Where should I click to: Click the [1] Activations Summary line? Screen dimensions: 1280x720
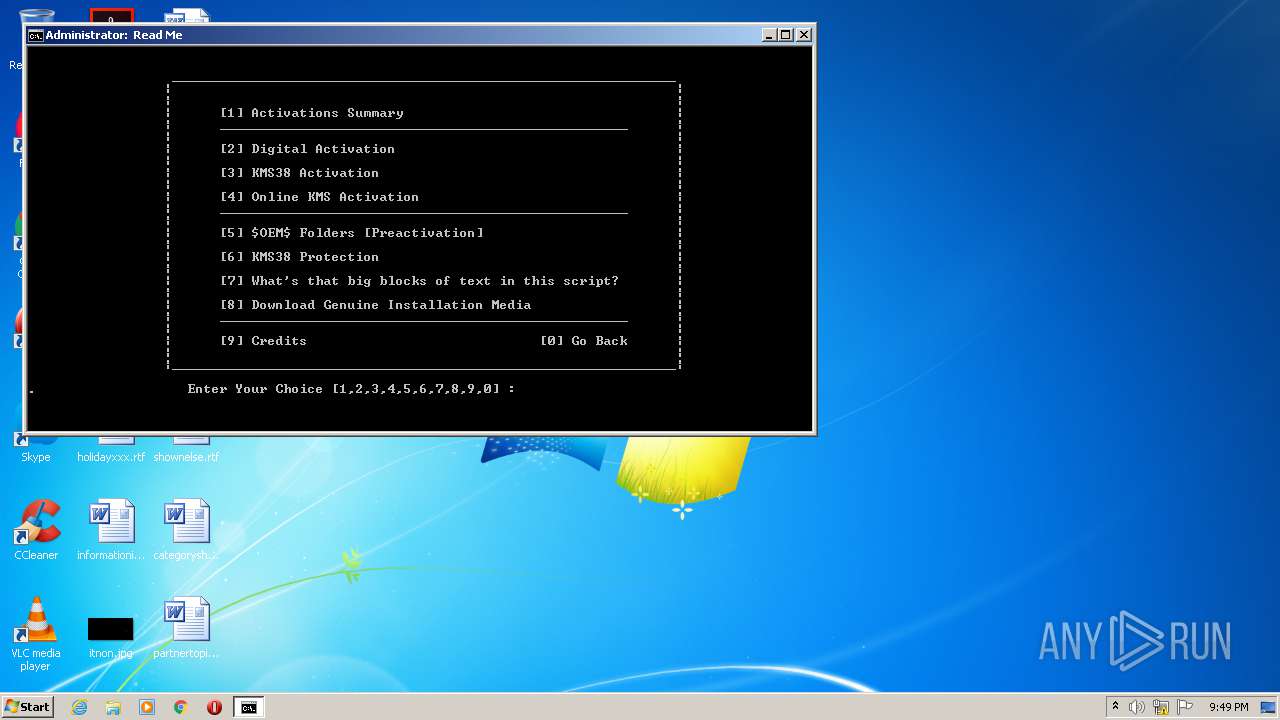tap(312, 113)
